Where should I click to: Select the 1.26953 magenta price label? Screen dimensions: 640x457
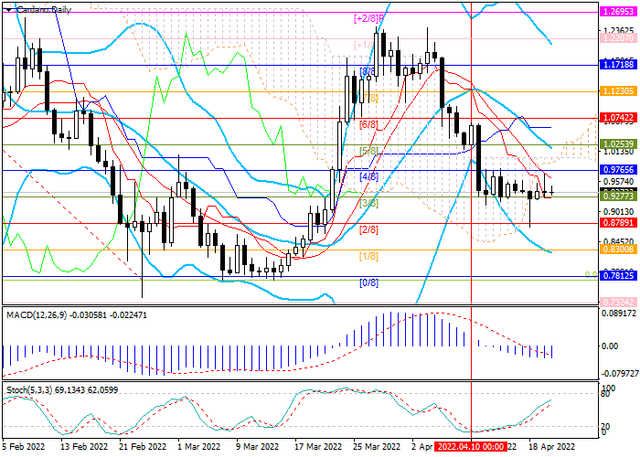[618, 12]
